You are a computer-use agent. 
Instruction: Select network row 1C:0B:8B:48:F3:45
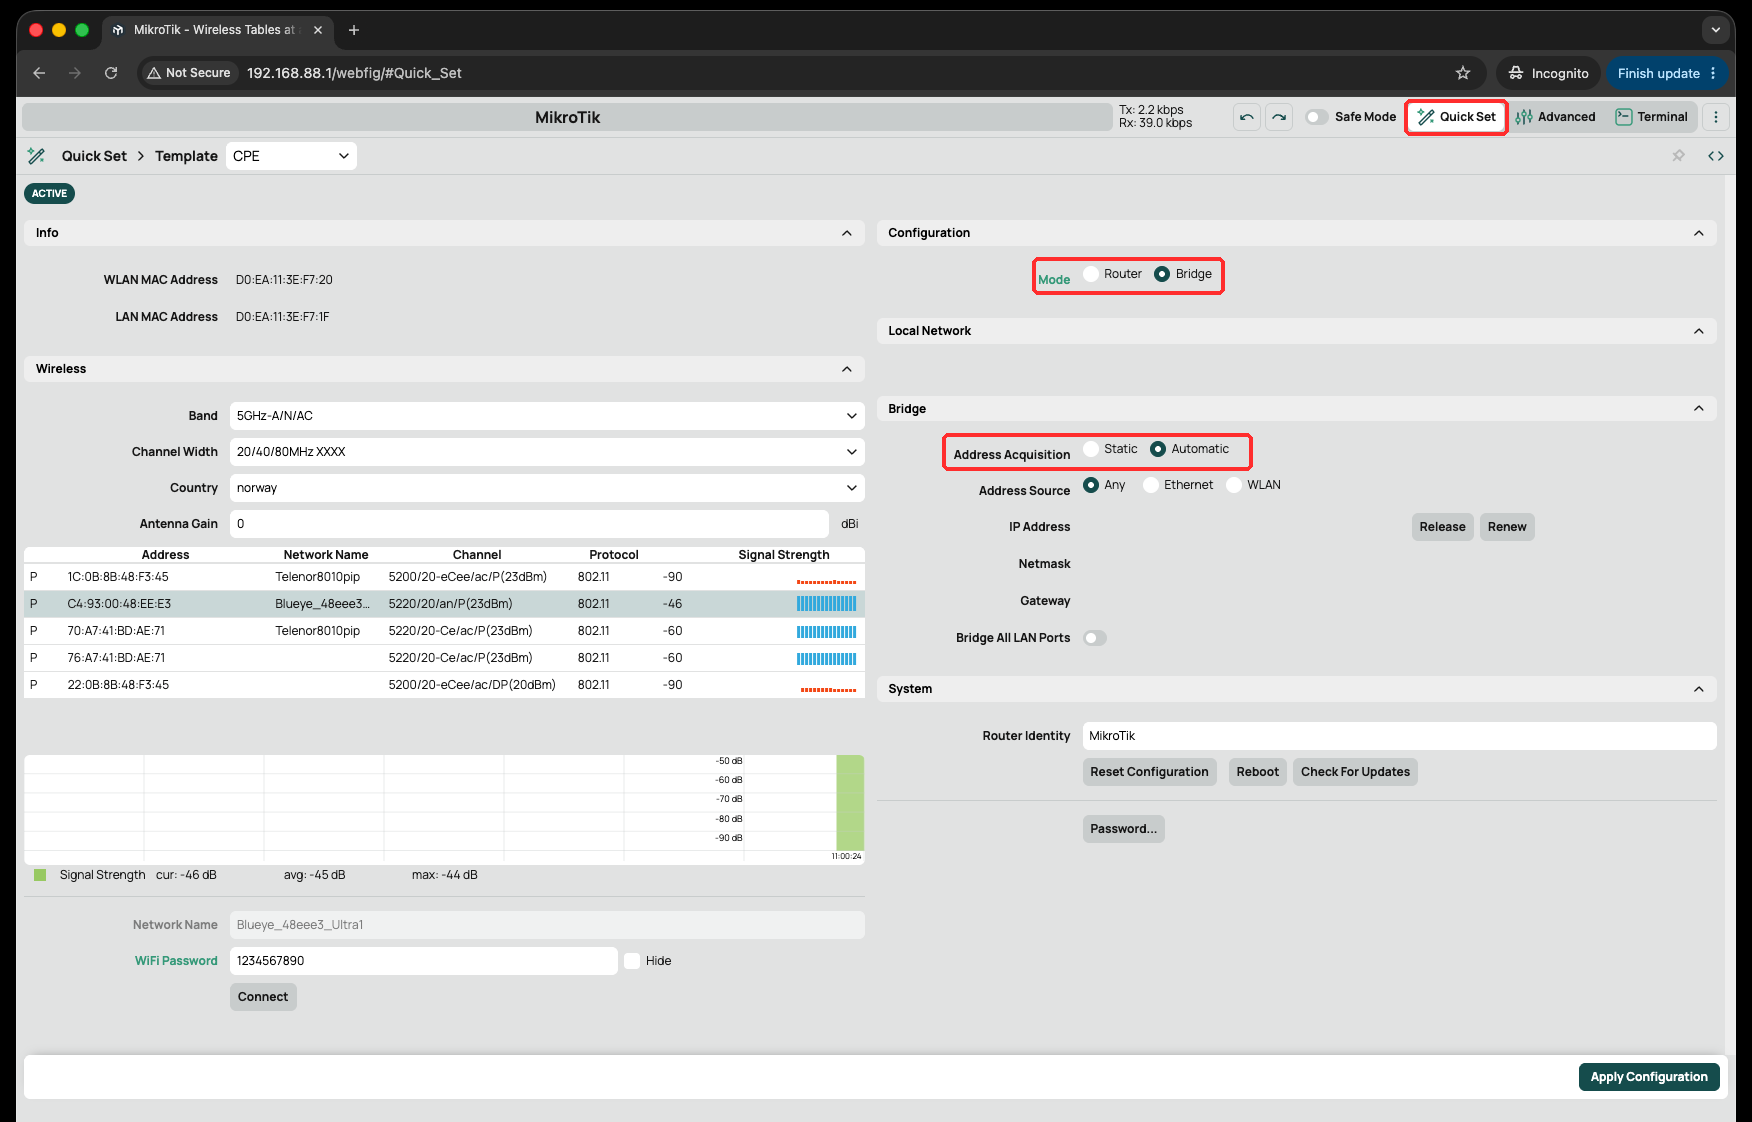pyautogui.click(x=444, y=577)
